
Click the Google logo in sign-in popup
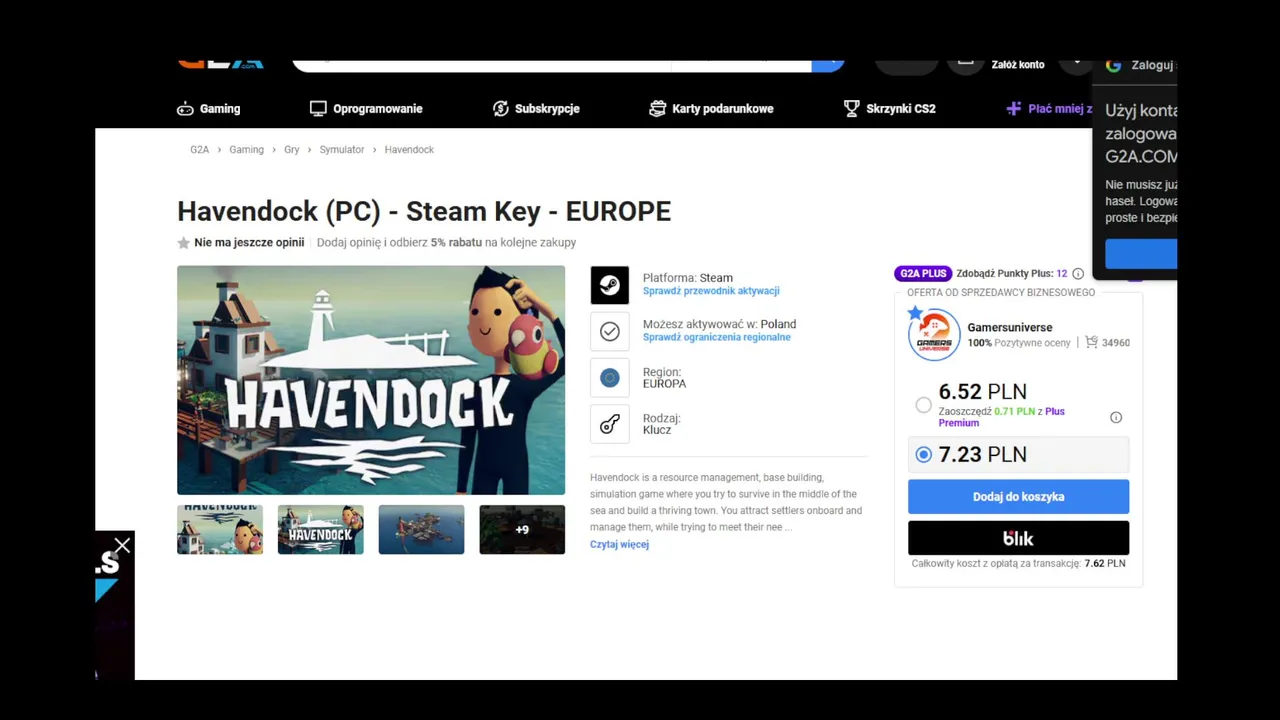(x=1113, y=65)
